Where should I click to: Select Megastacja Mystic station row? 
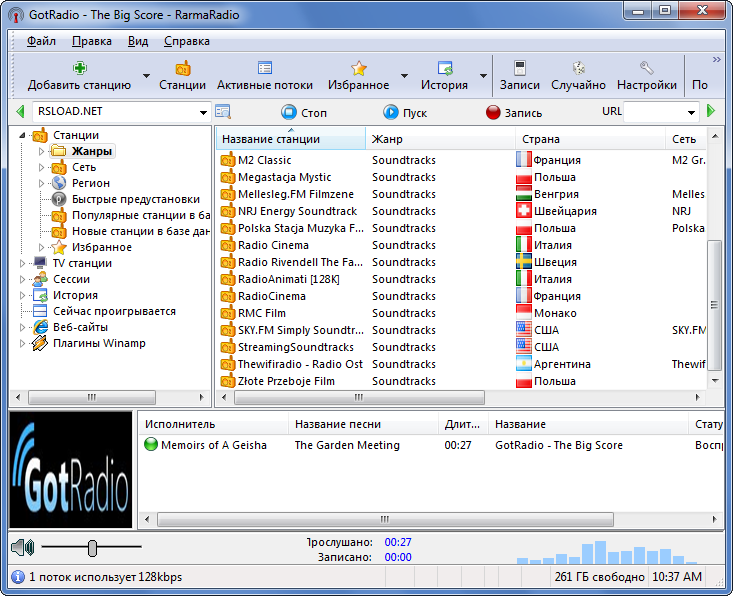tap(461, 177)
